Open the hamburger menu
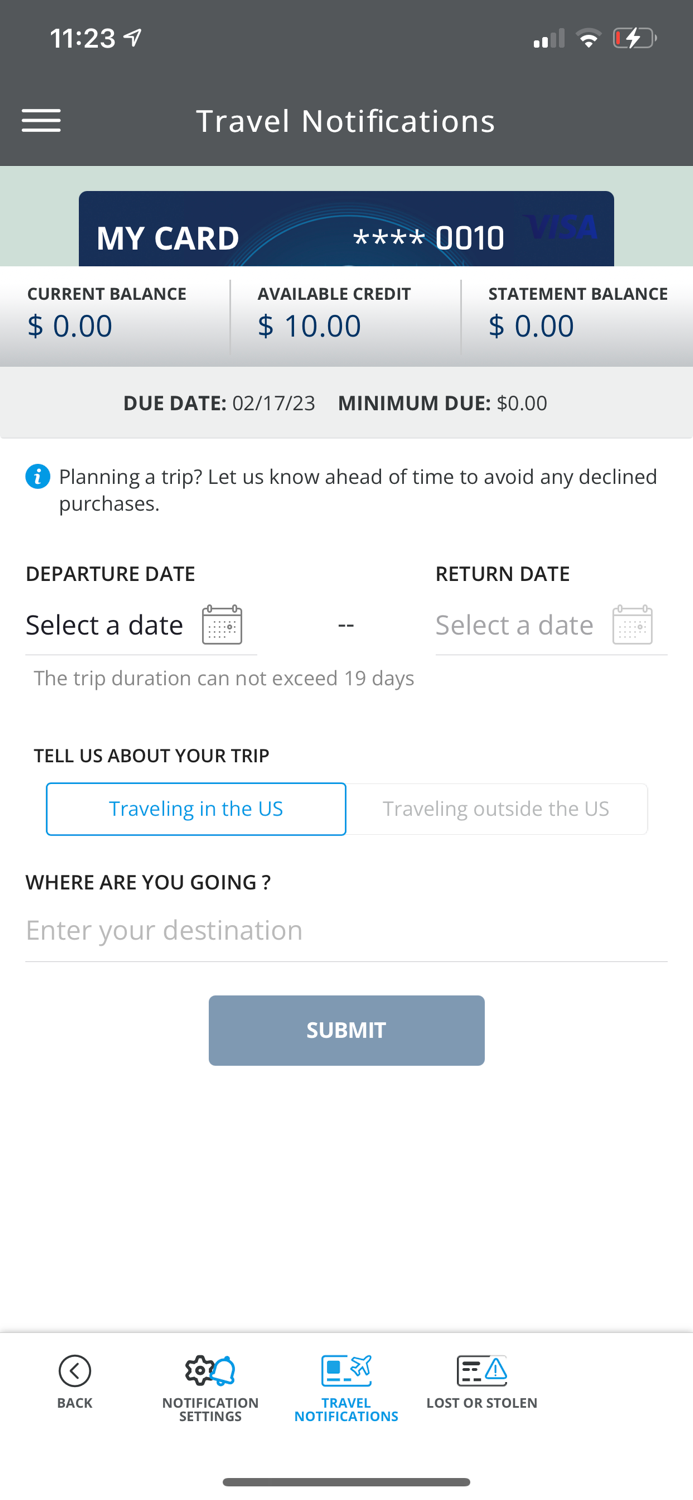Screen dimensions: 693x1500 tap(41, 121)
